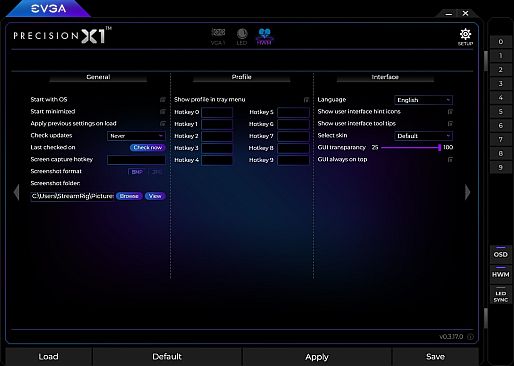Open the Select skin dropdown
Viewport: 514px width, 366px height.
(423, 136)
